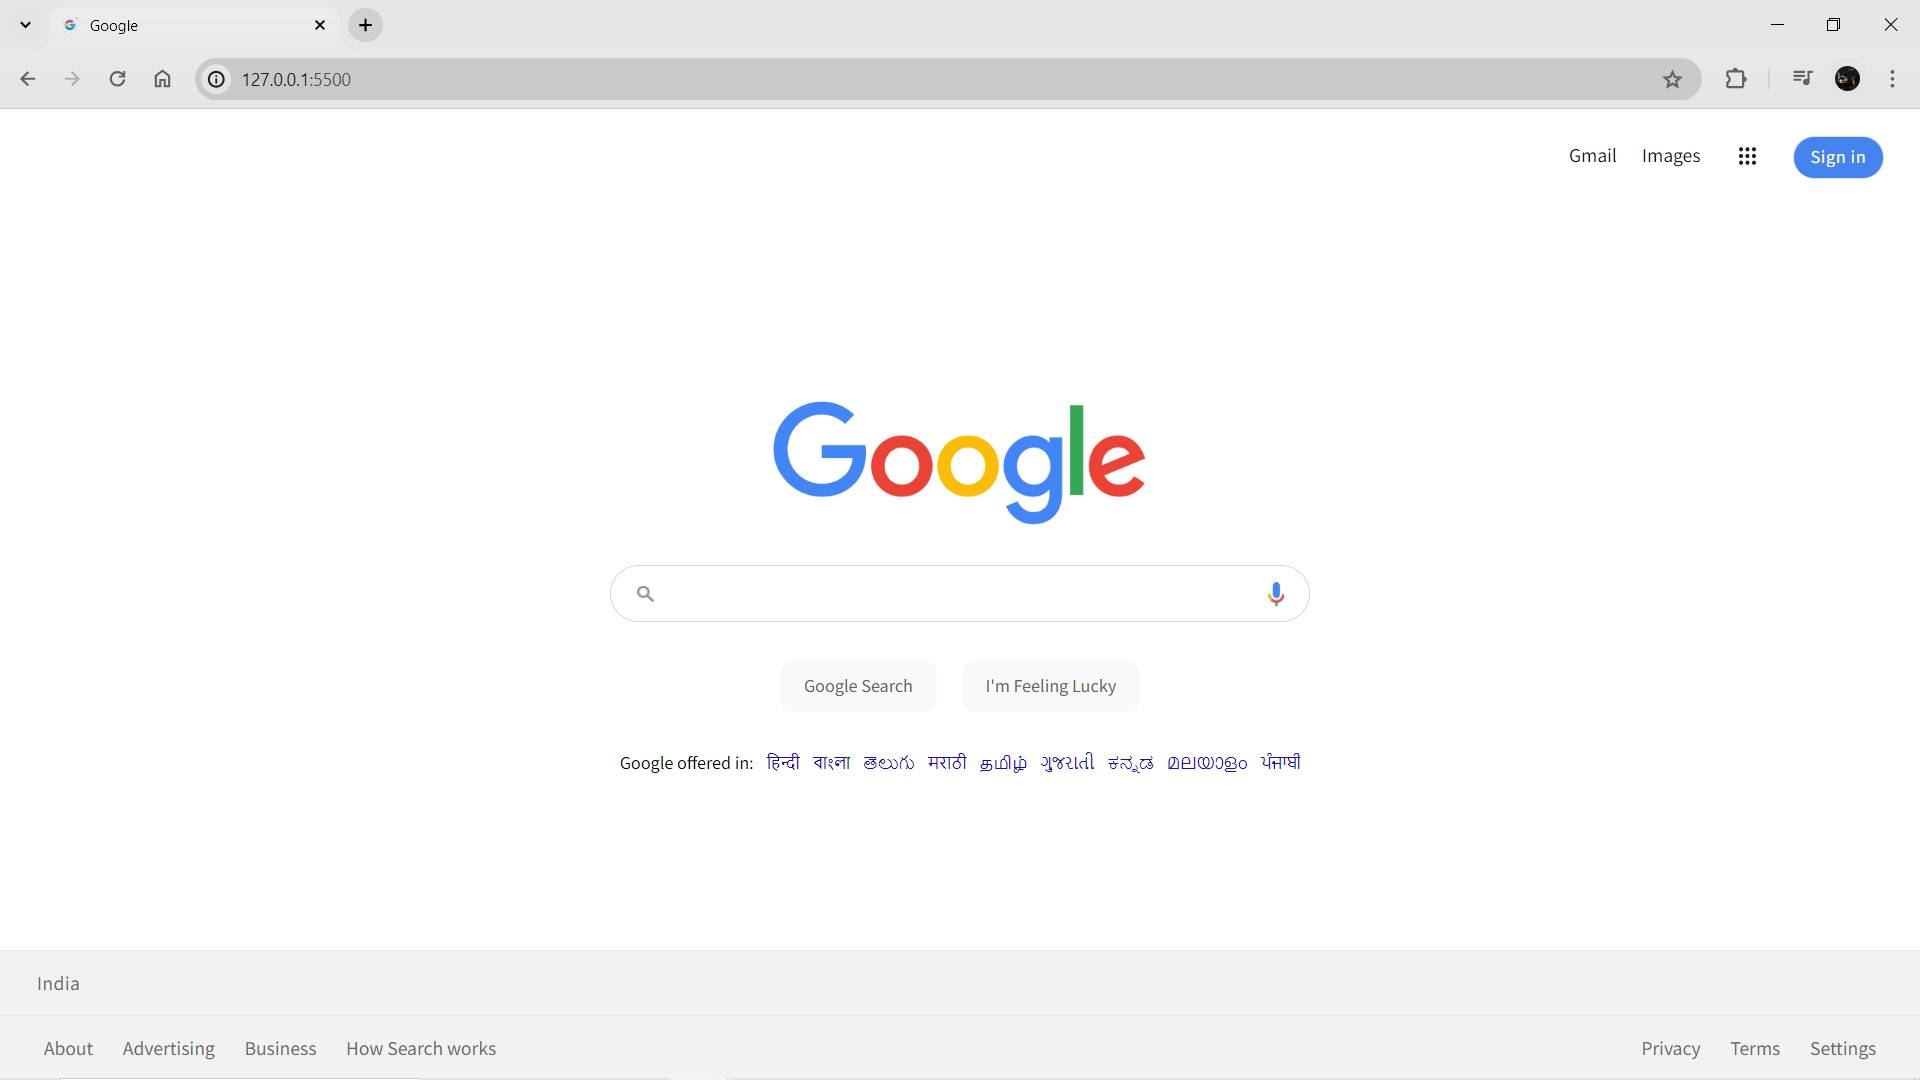
Task: Click the browser back navigation icon
Action: (28, 79)
